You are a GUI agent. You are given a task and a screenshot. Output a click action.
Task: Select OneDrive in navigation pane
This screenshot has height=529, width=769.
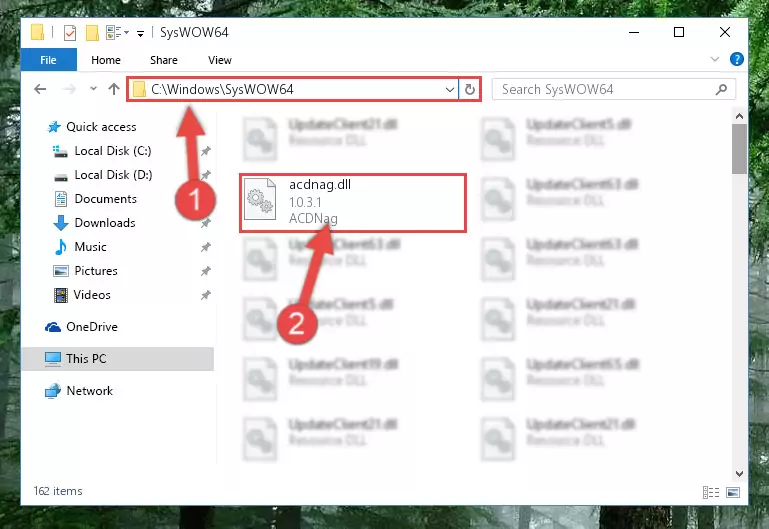click(x=92, y=327)
